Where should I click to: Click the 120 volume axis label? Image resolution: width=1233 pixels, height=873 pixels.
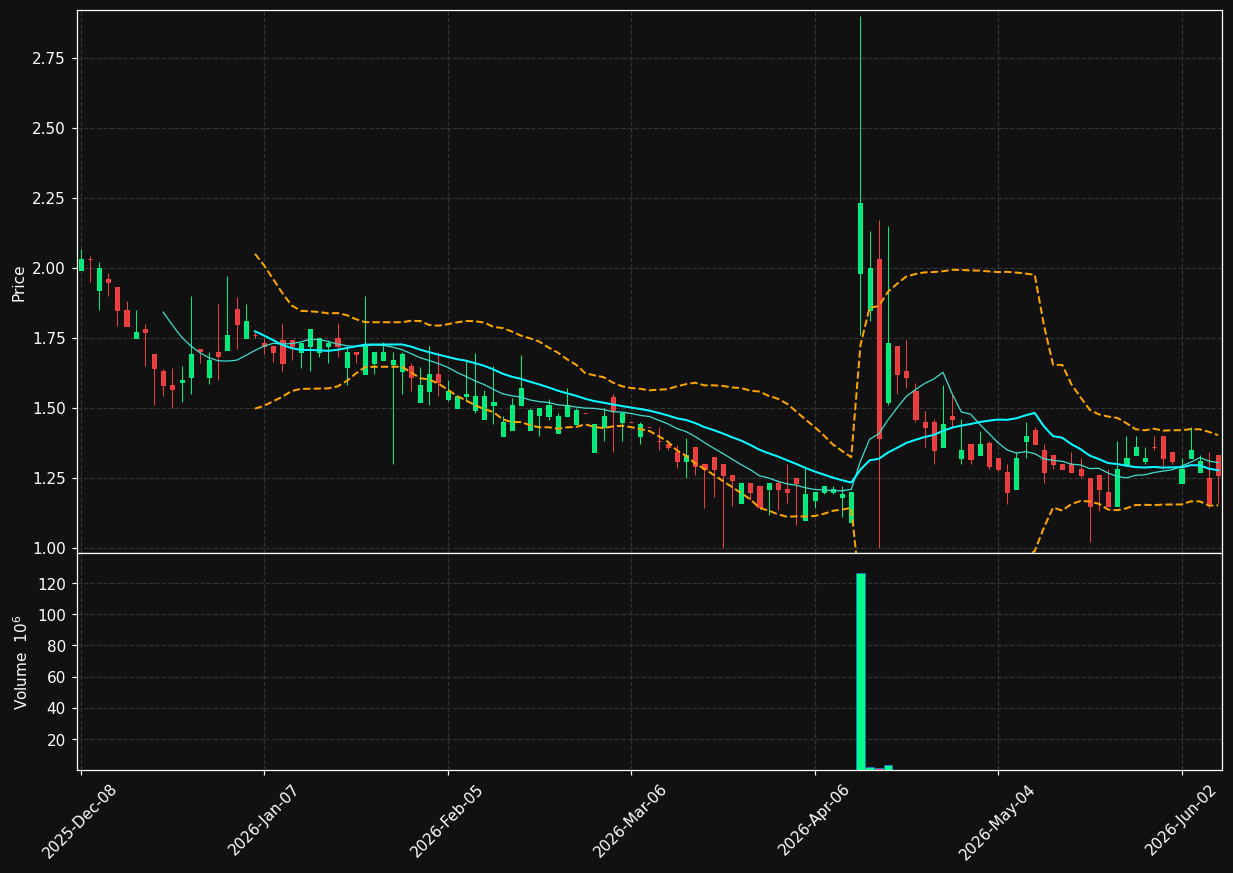click(52, 584)
